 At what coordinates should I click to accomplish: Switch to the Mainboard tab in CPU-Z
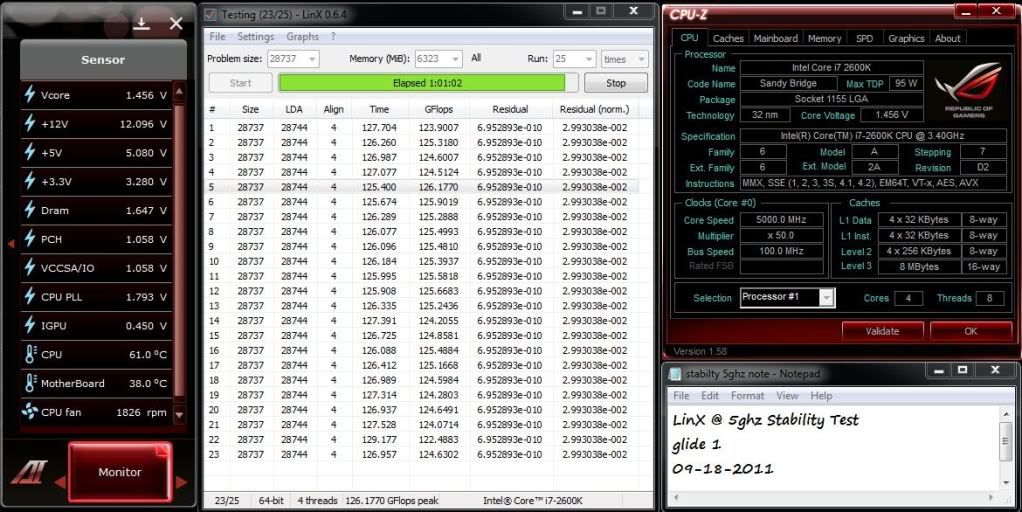click(x=776, y=38)
